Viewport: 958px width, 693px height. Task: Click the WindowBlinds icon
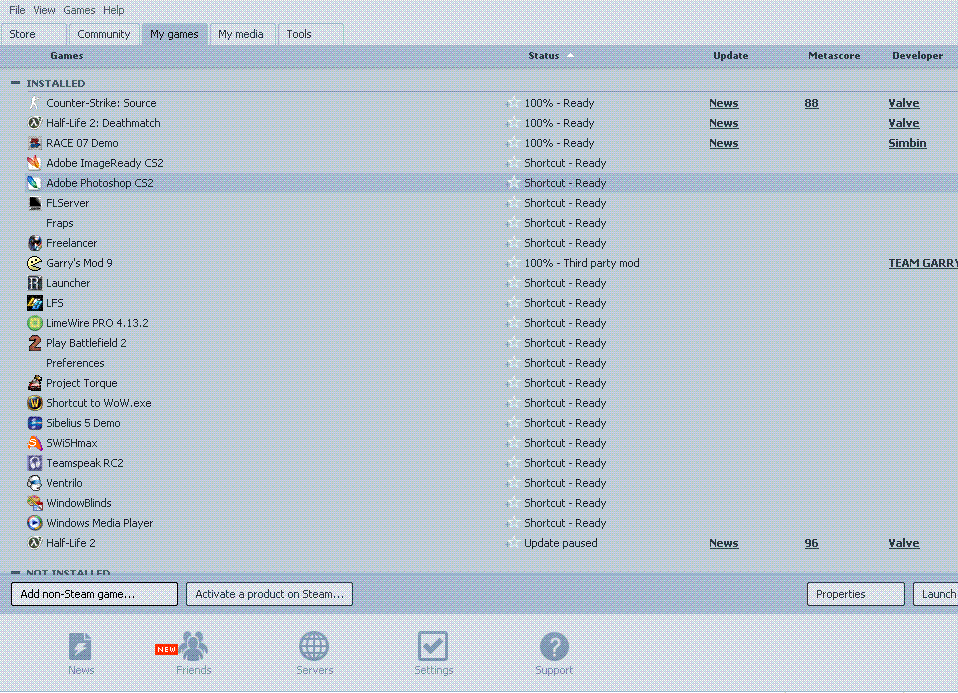(35, 503)
